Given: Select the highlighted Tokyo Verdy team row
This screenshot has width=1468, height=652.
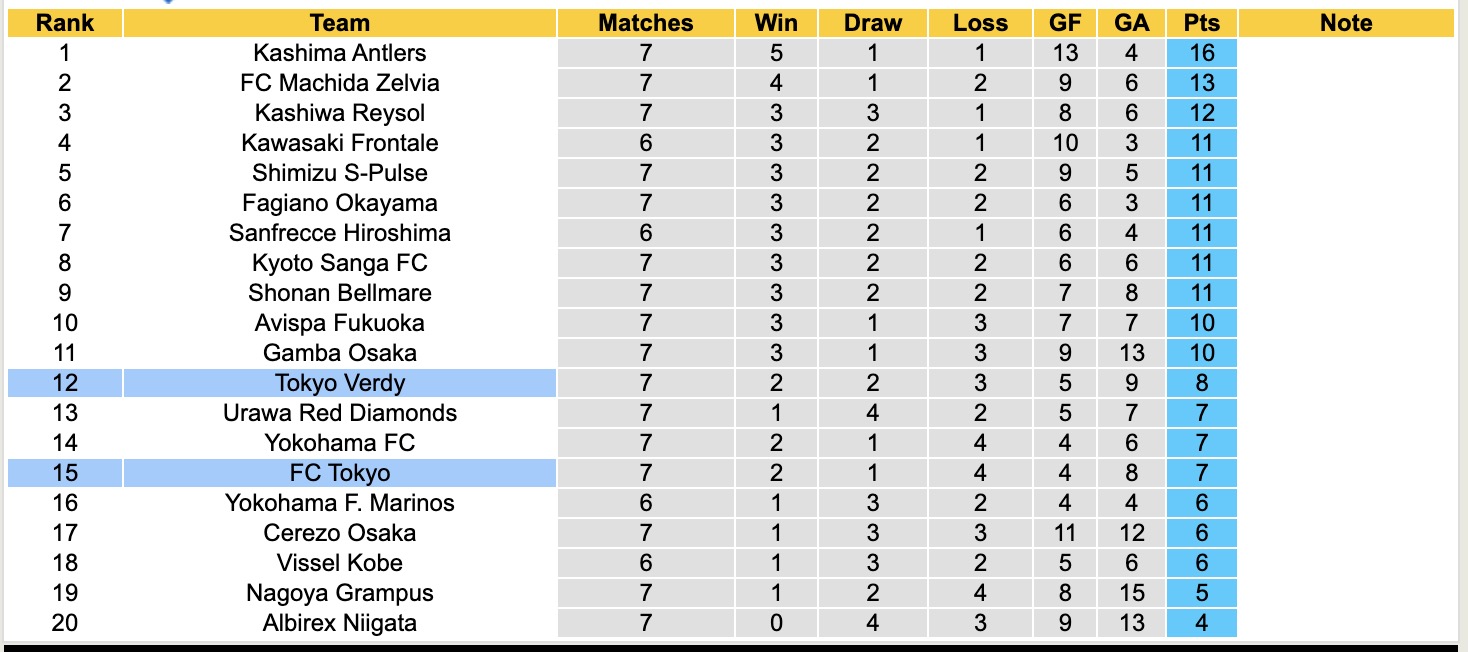Looking at the screenshot, I should click(x=340, y=383).
